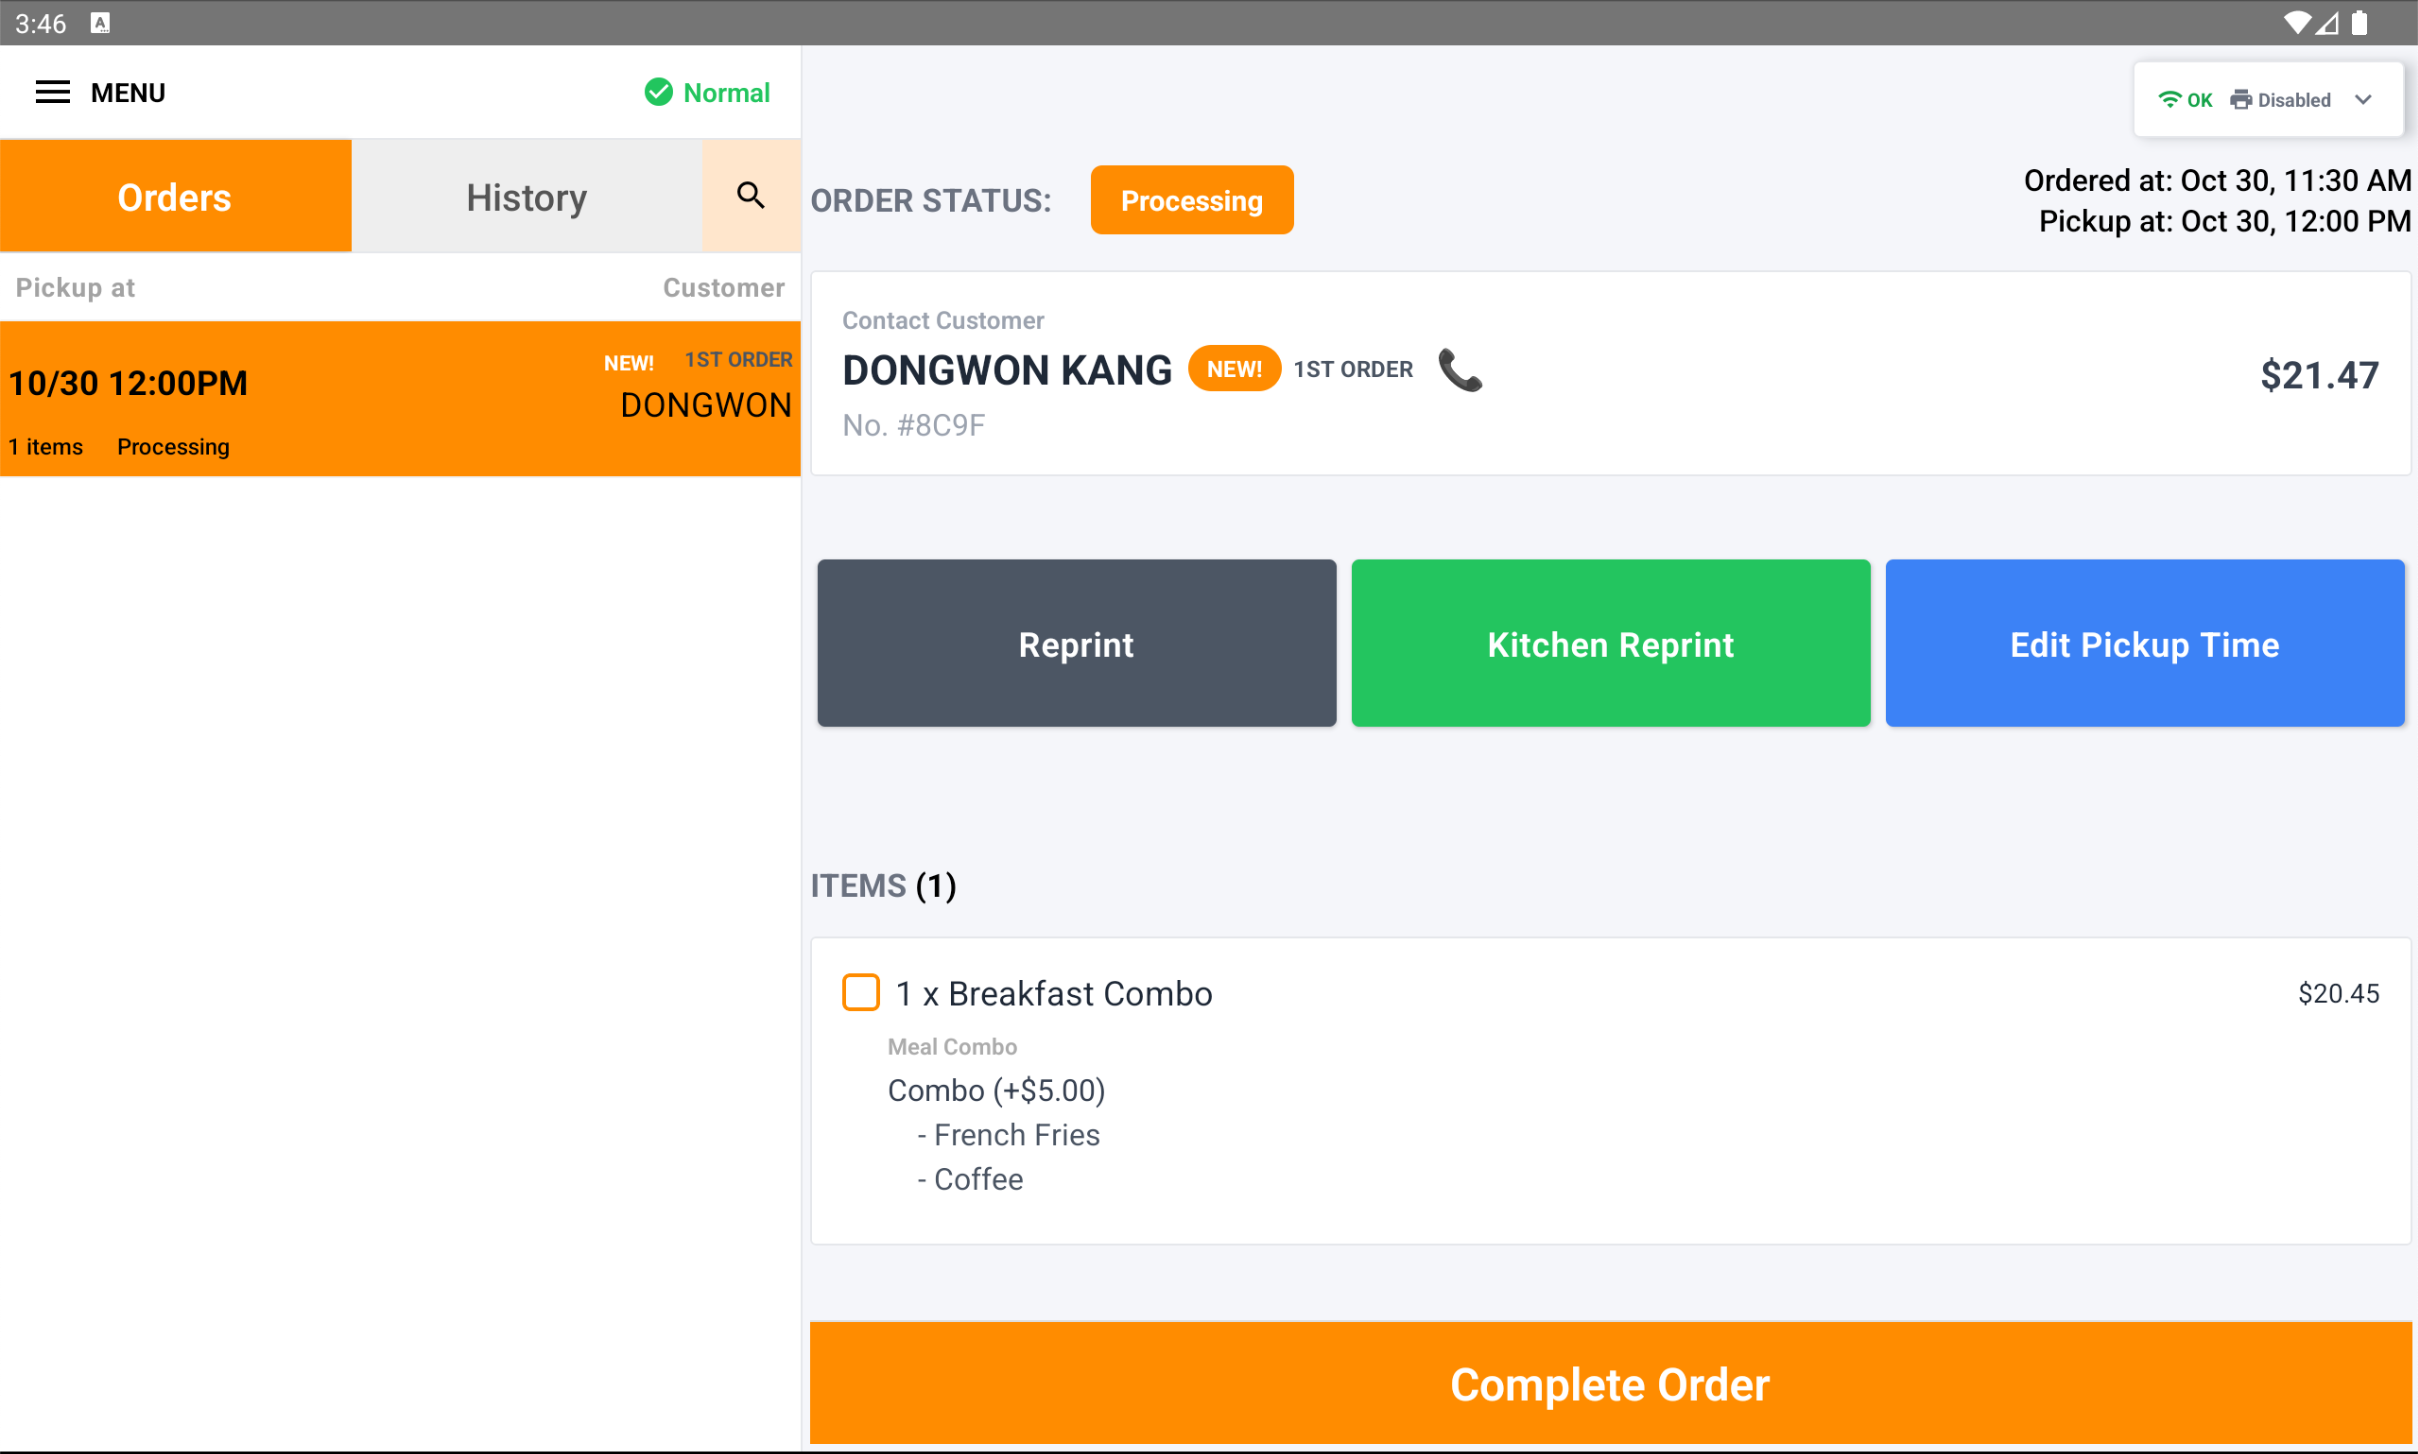Click the NEW! badge beside customer name
Screen dimensions: 2418x1454
[x=1234, y=368]
